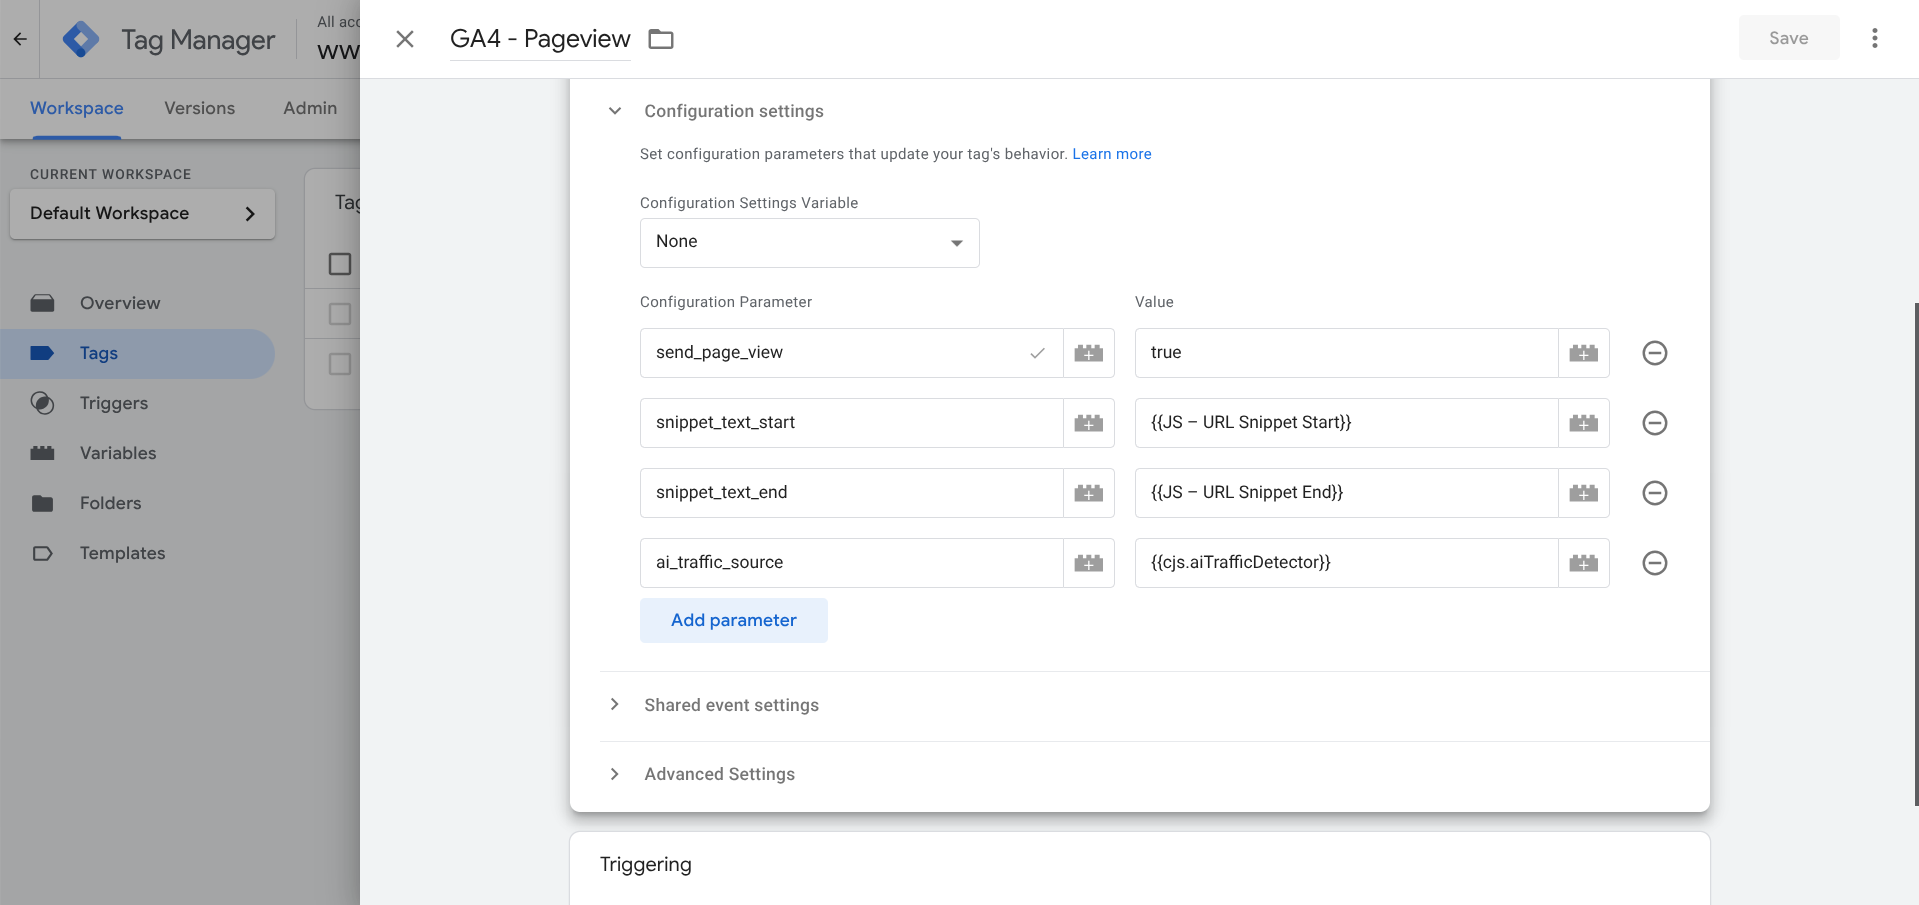Screen dimensions: 1919x905
Task: Switch to the Versions tab
Action: [199, 108]
